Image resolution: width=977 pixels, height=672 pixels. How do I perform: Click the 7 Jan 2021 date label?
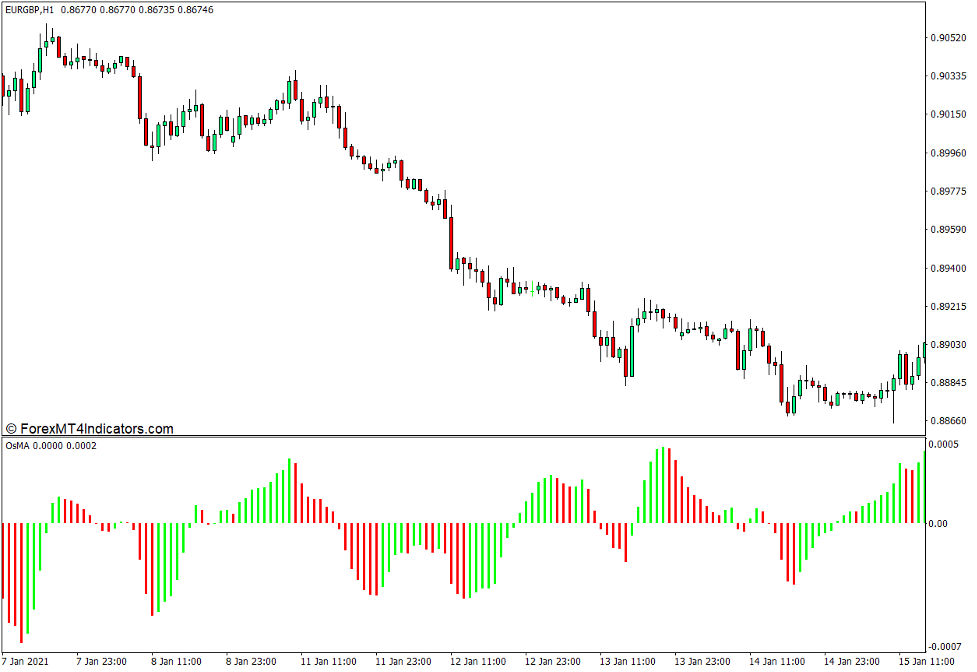[x=27, y=661]
